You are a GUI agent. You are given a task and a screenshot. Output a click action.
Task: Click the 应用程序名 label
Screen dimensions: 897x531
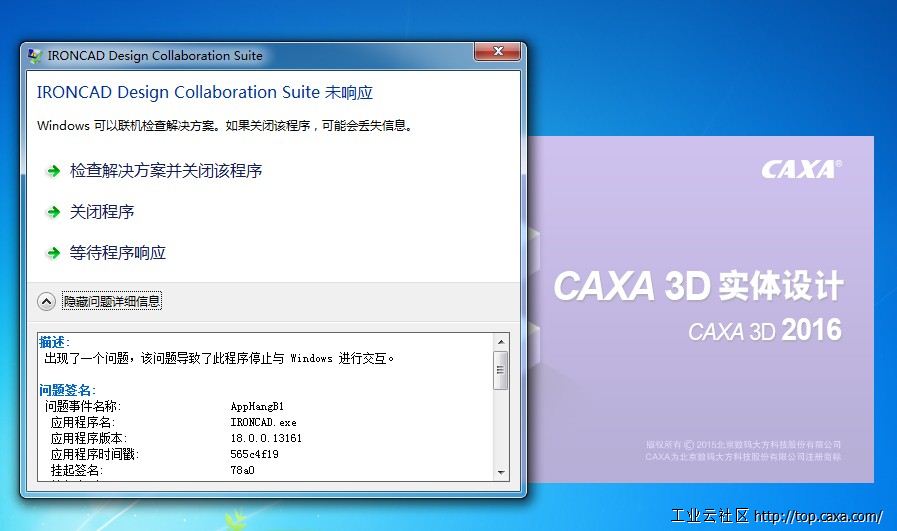click(82, 422)
